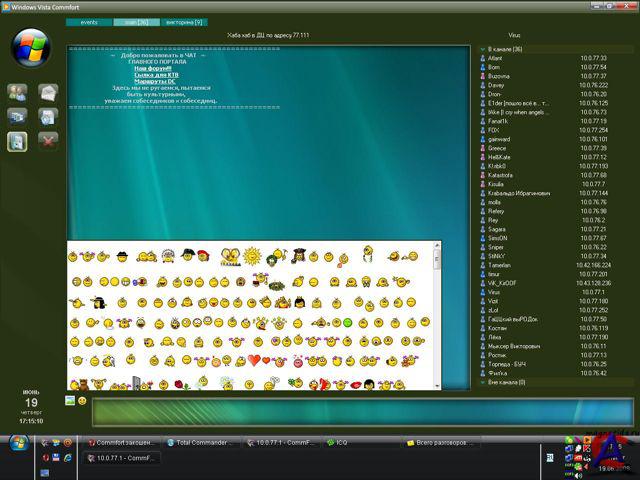The height and width of the screenshot is (480, 640).
Task: Click the Windows Start button
Action: pos(19,442)
